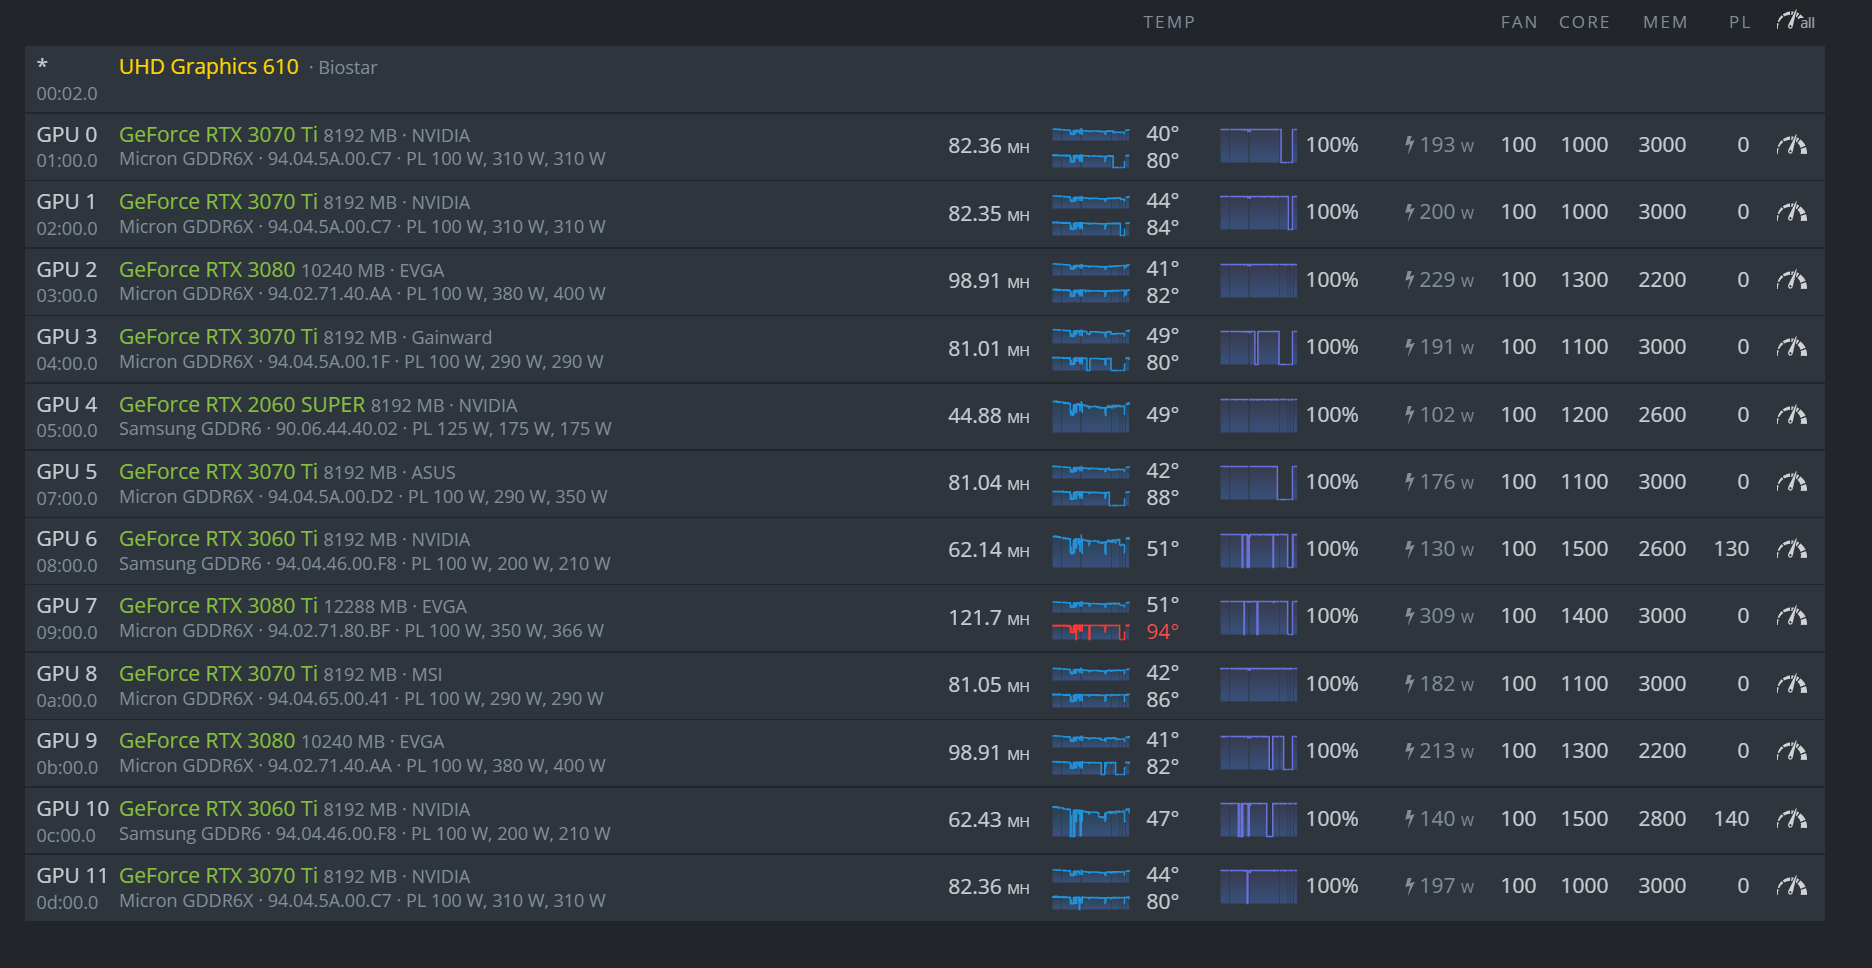Click the fan speed chart on GPU 10
1872x968 pixels.
pyautogui.click(x=1257, y=818)
